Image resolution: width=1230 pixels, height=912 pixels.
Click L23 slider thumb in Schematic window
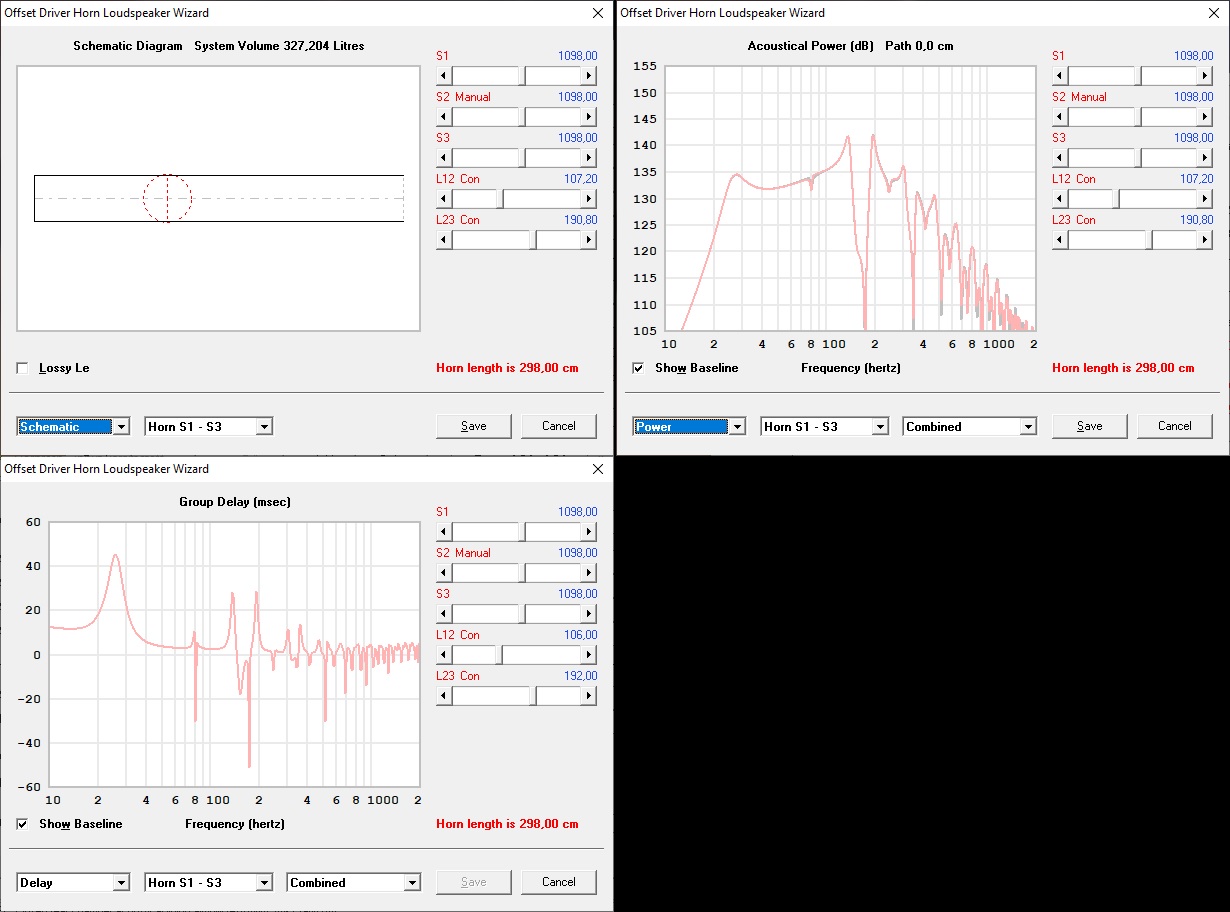click(533, 240)
